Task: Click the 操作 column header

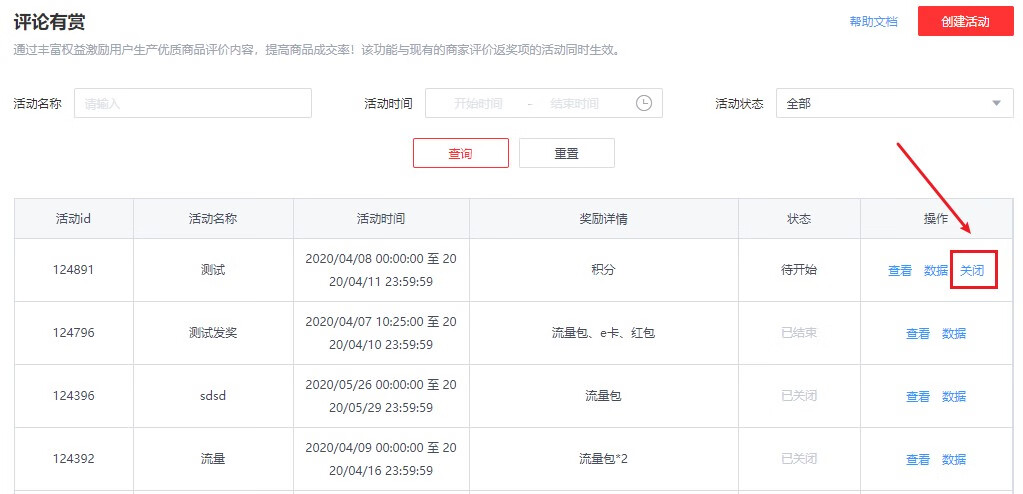Action: pos(936,219)
